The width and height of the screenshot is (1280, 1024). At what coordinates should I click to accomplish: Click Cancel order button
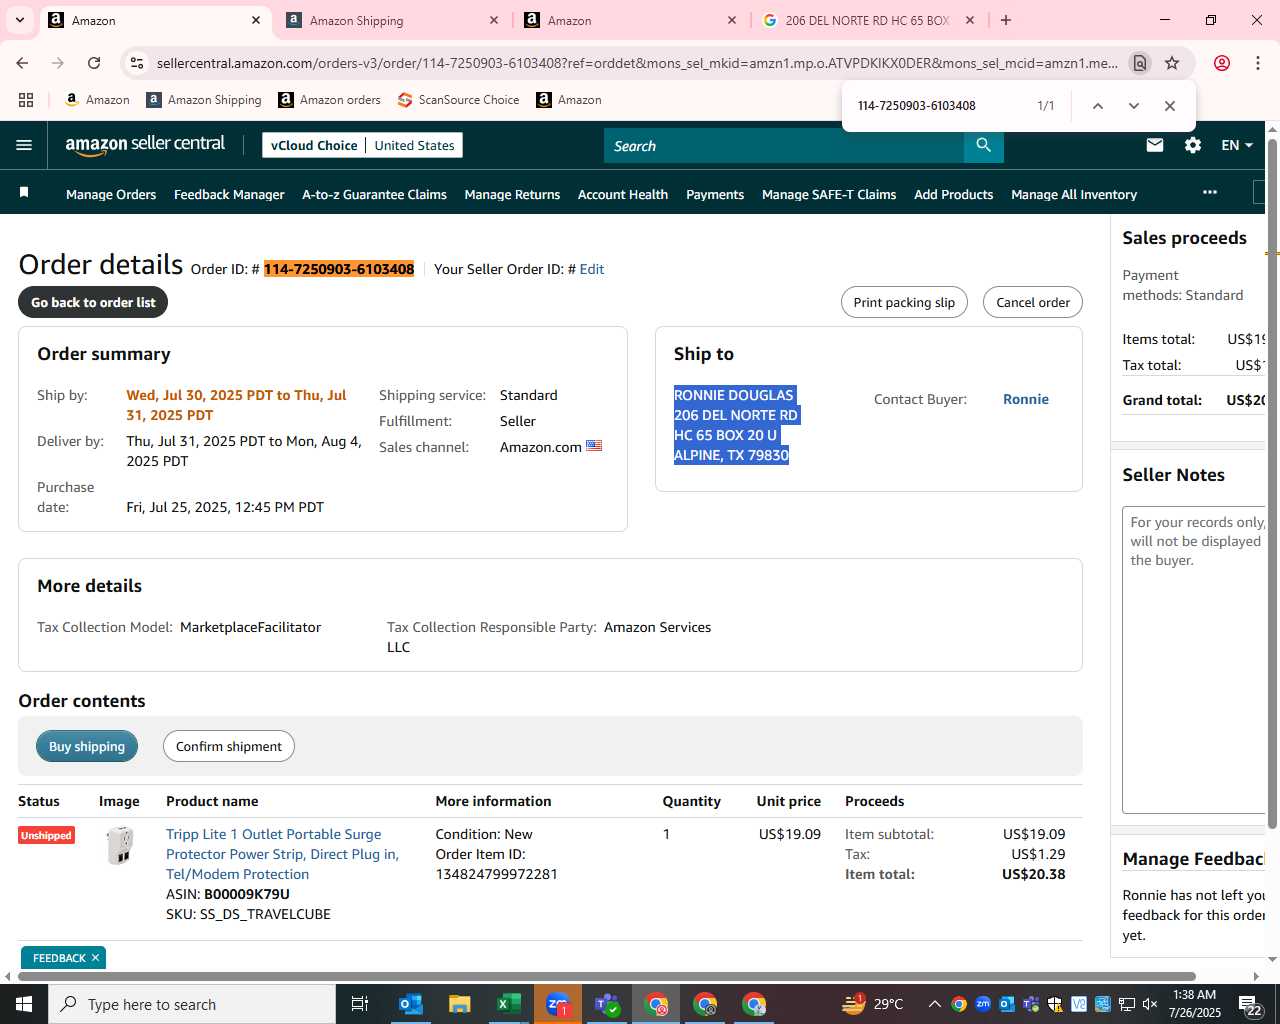click(1033, 302)
